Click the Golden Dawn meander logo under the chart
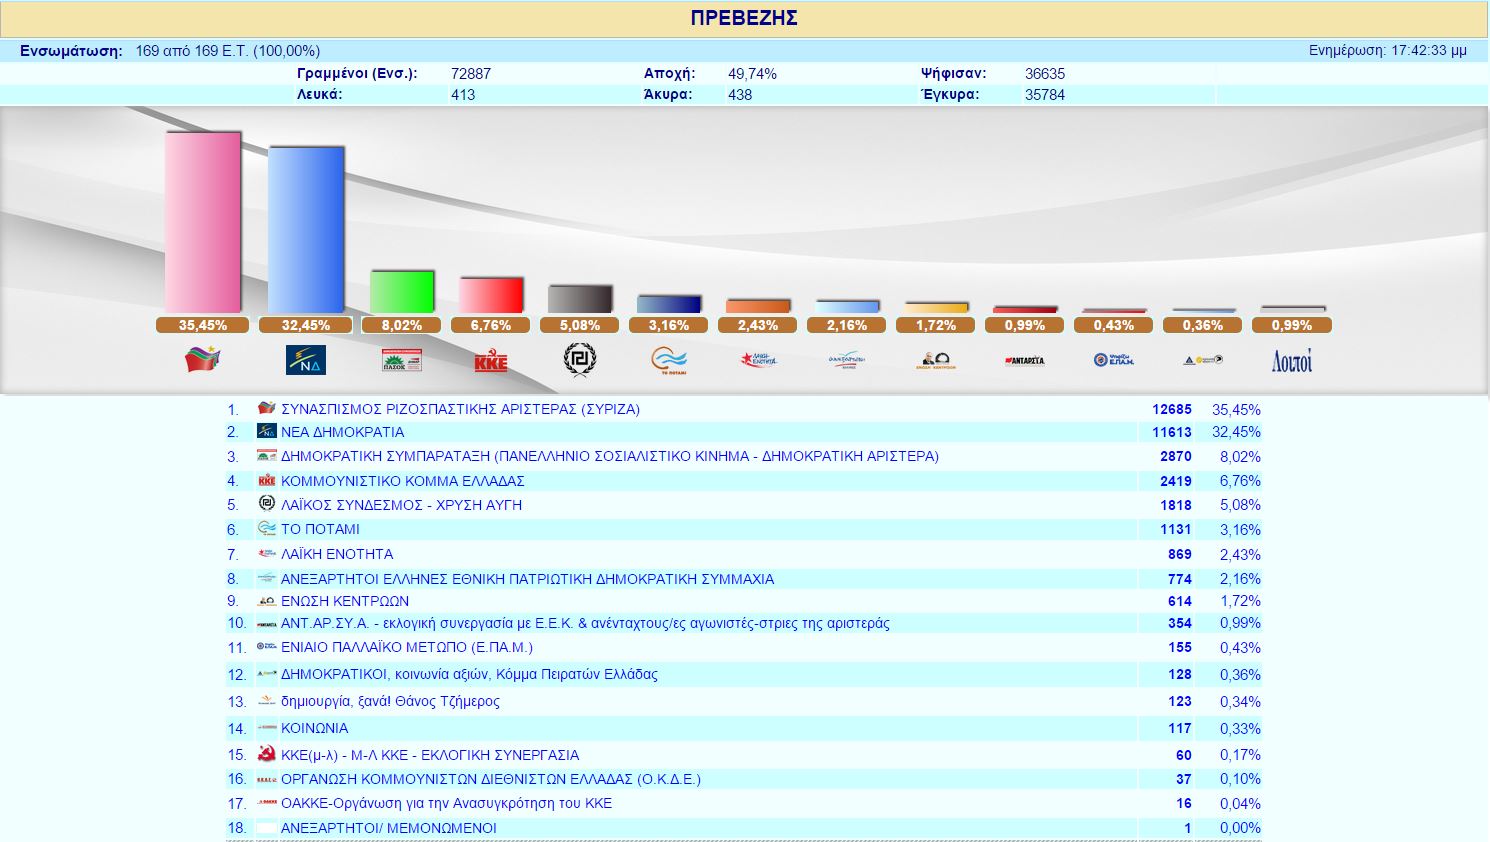 click(580, 359)
